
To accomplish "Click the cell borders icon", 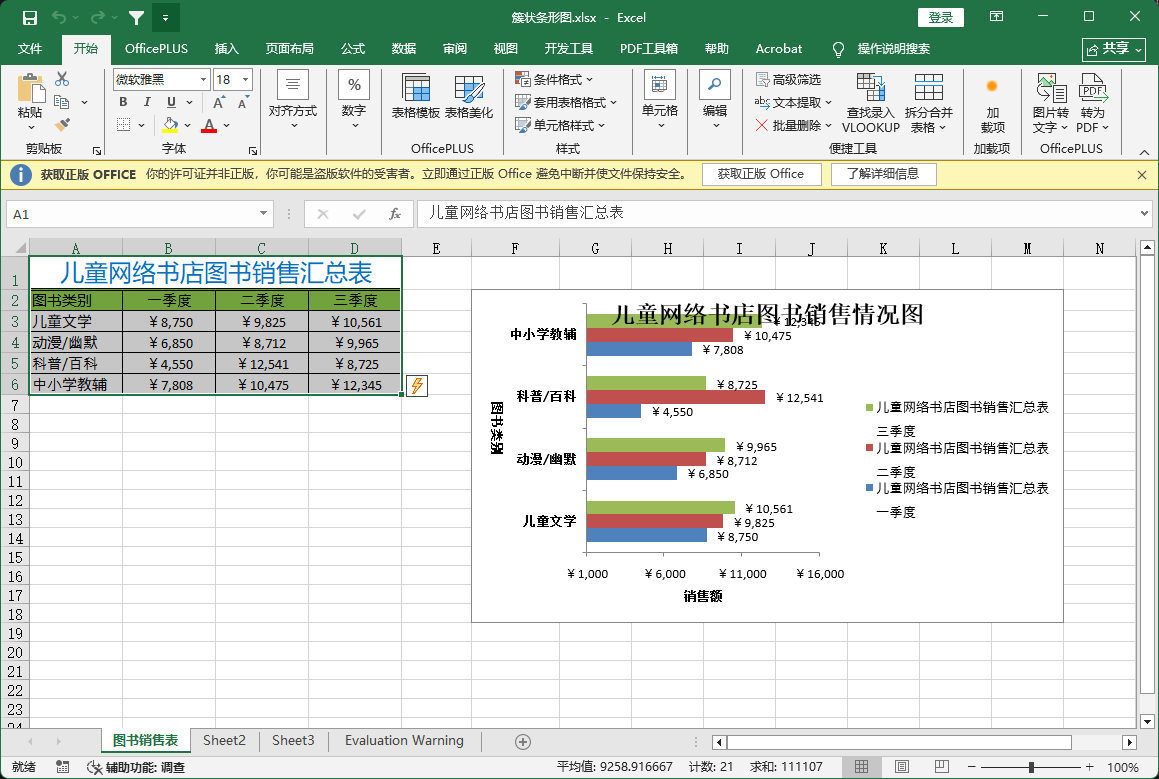I will (x=123, y=125).
